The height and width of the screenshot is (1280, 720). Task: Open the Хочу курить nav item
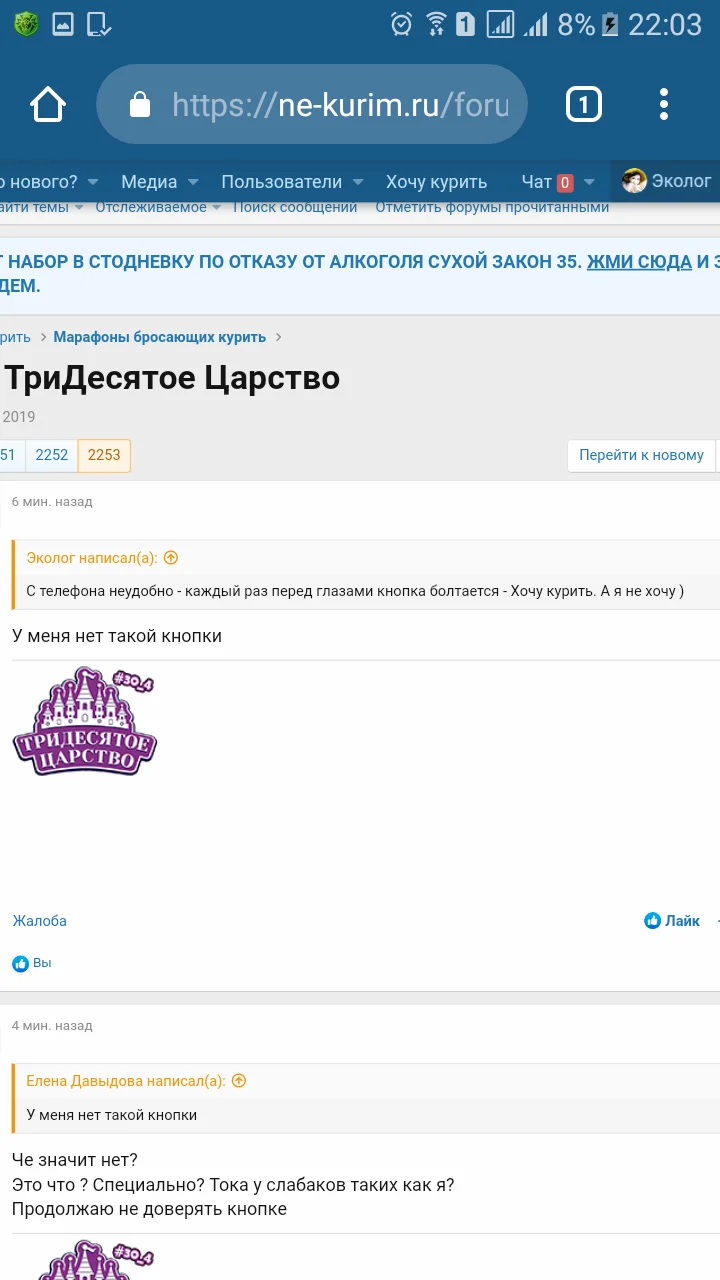[x=436, y=182]
